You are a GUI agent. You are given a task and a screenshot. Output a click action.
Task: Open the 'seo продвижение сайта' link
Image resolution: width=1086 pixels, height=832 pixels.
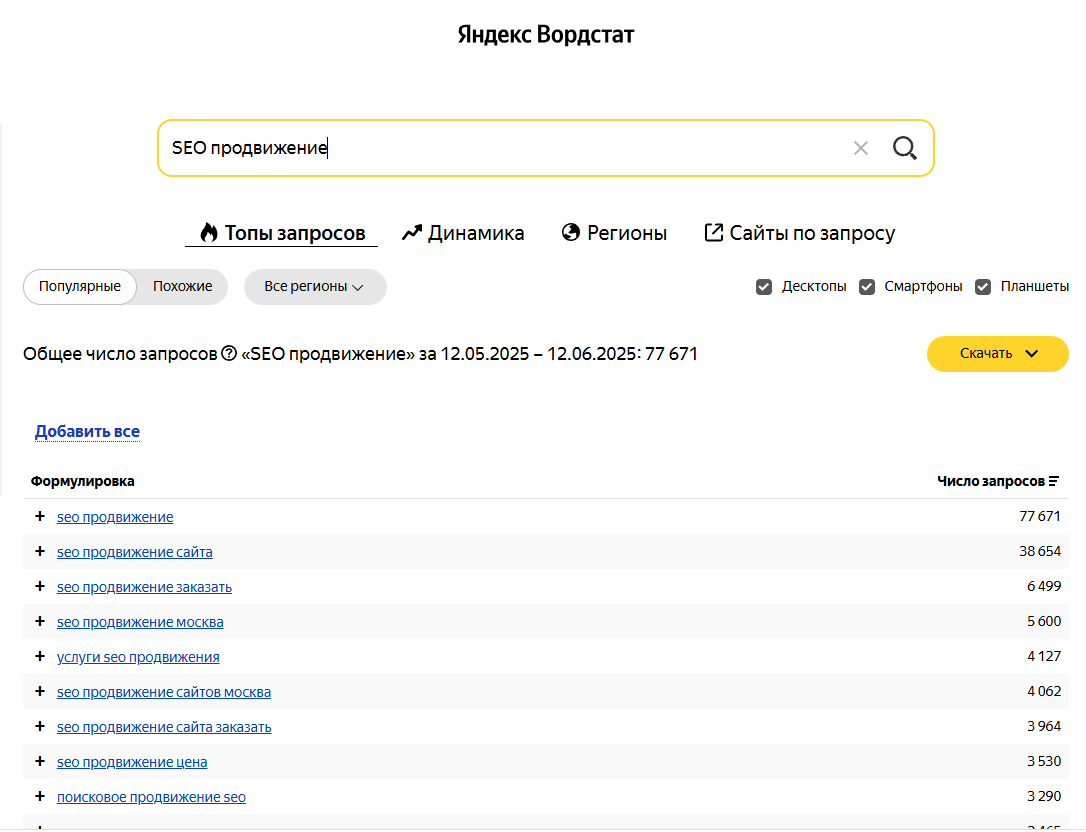tap(134, 552)
